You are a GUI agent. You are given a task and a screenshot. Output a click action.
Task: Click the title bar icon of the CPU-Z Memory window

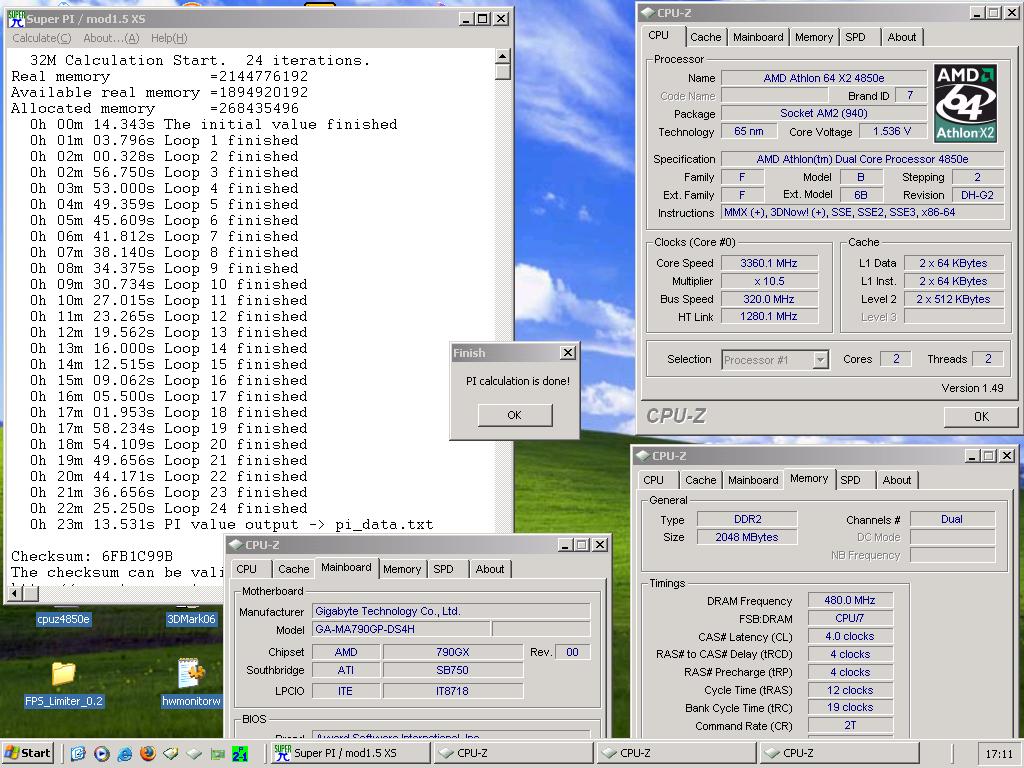tap(643, 456)
